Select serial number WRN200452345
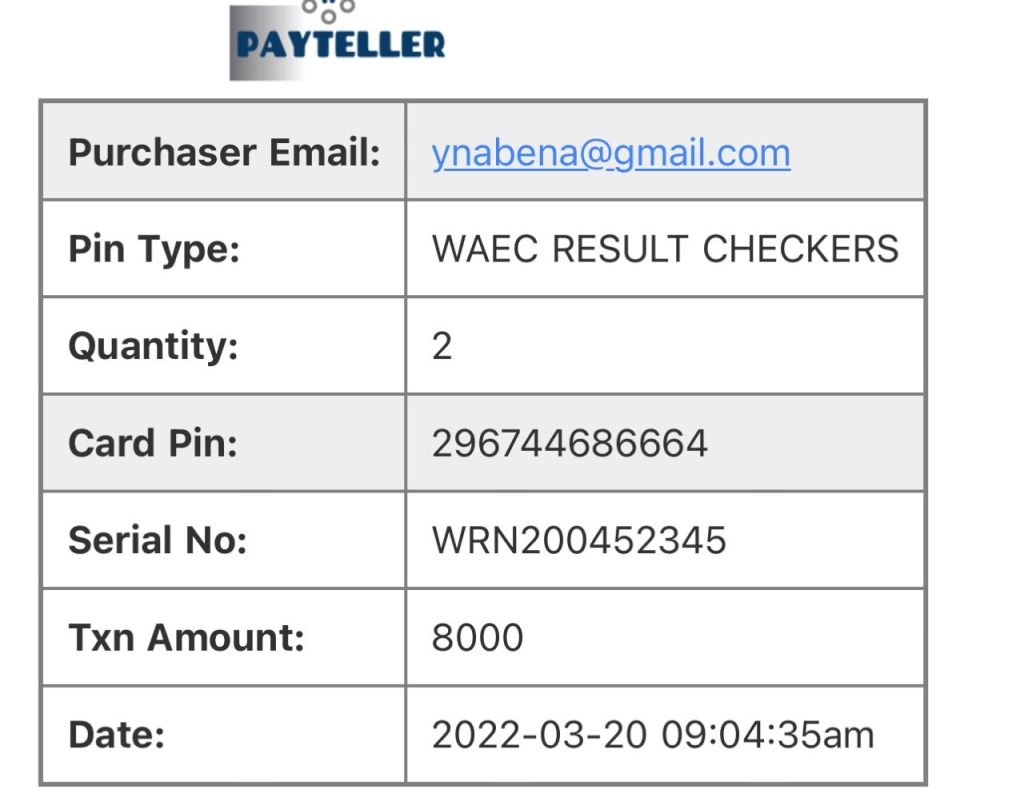The image size is (1024, 797). click(x=579, y=540)
